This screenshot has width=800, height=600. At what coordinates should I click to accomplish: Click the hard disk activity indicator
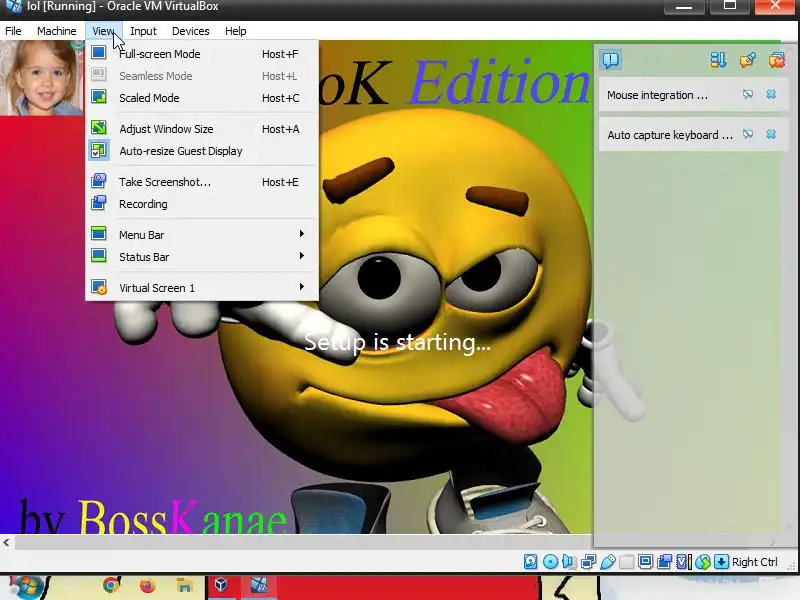pos(531,562)
